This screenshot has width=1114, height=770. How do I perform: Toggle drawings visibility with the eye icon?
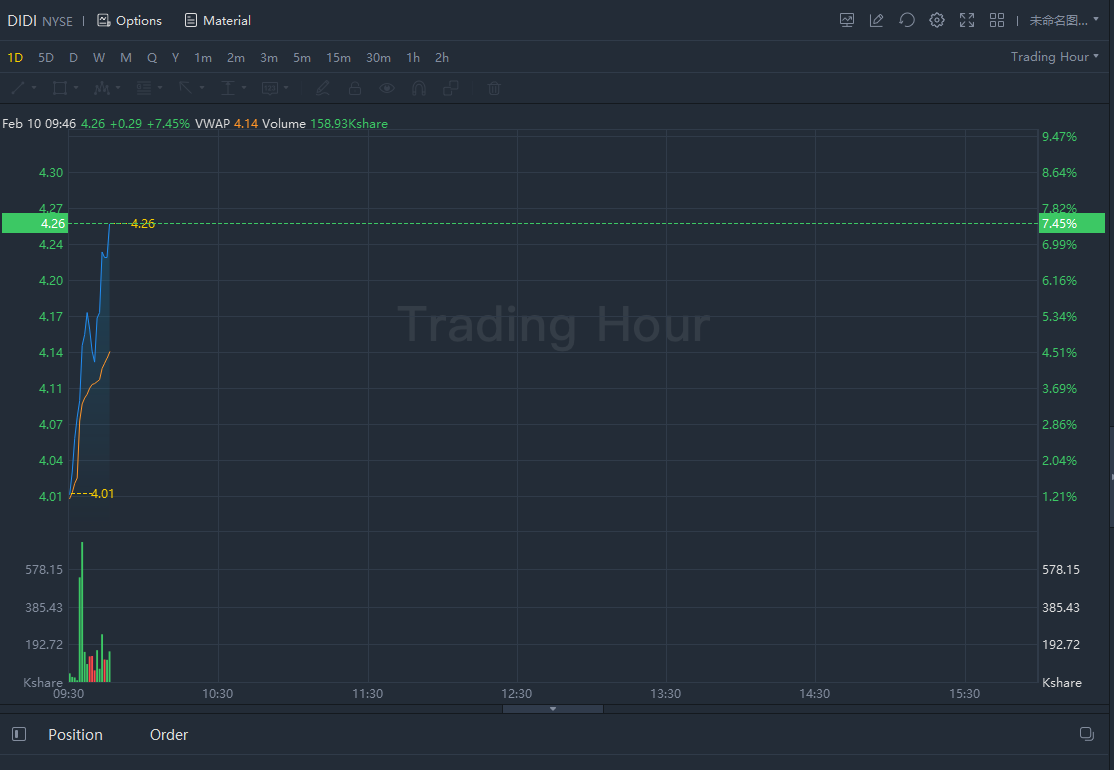[387, 88]
